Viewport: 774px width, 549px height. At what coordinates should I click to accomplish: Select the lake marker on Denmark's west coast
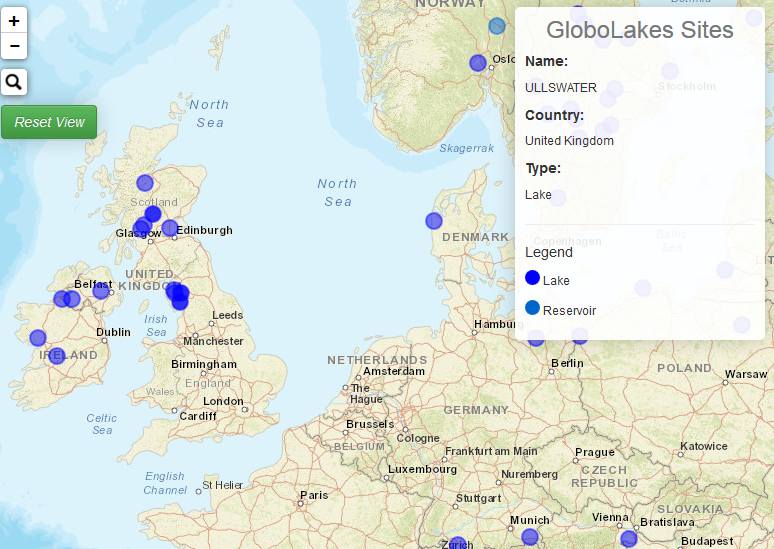433,221
